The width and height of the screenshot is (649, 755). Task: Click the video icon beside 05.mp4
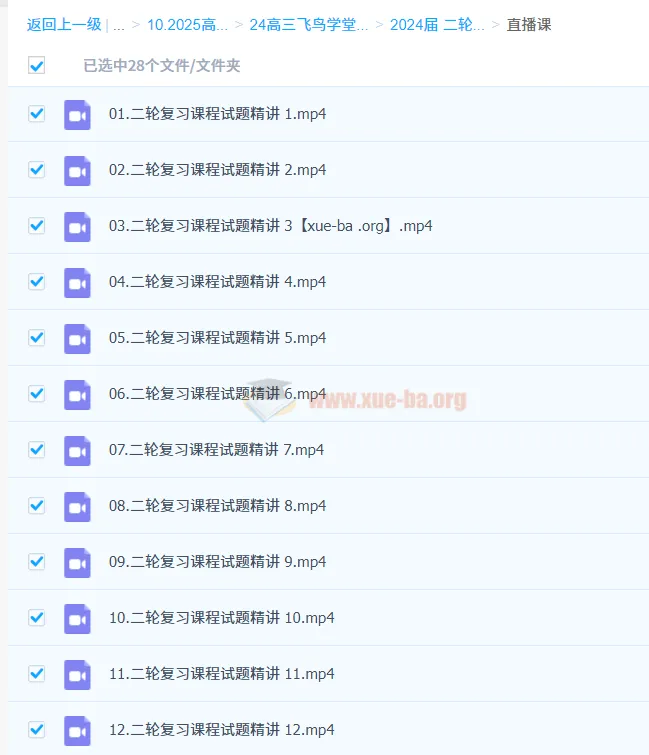pos(77,338)
